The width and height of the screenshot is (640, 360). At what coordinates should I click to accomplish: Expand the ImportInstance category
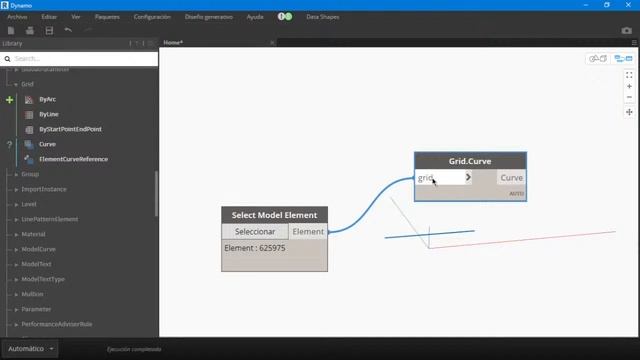[x=16, y=189]
